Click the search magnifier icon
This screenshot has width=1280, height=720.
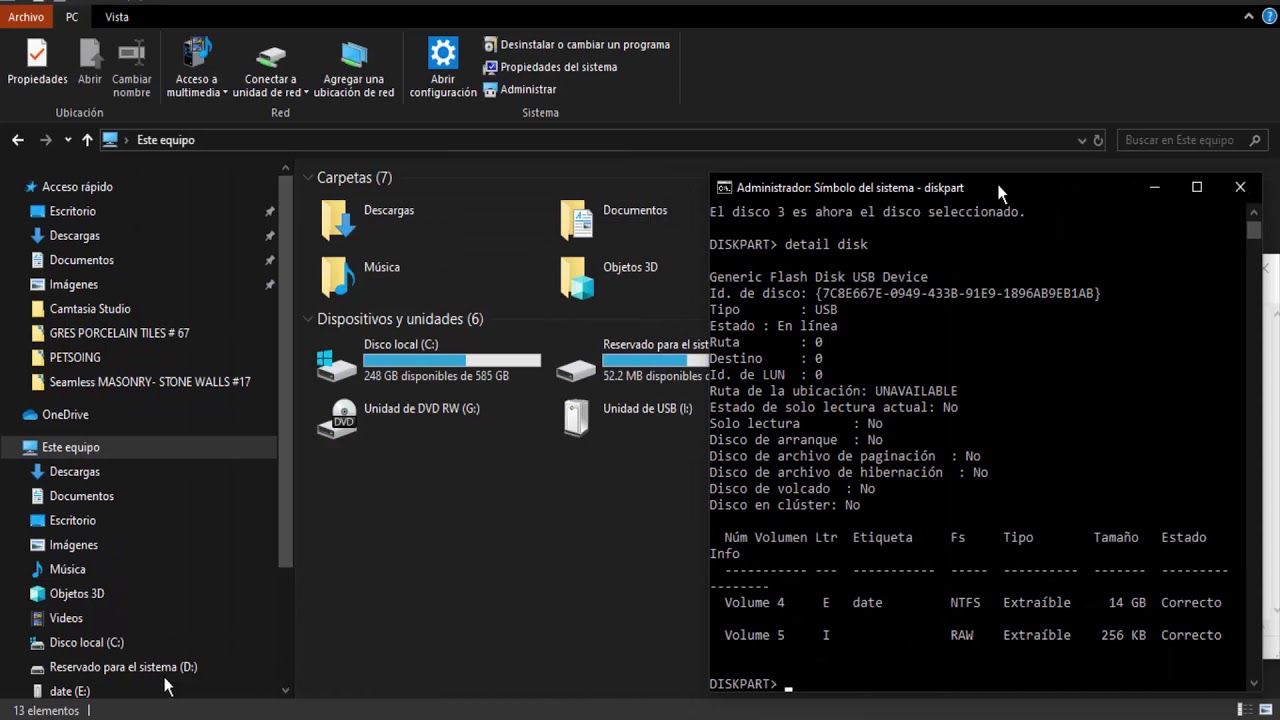1257,140
